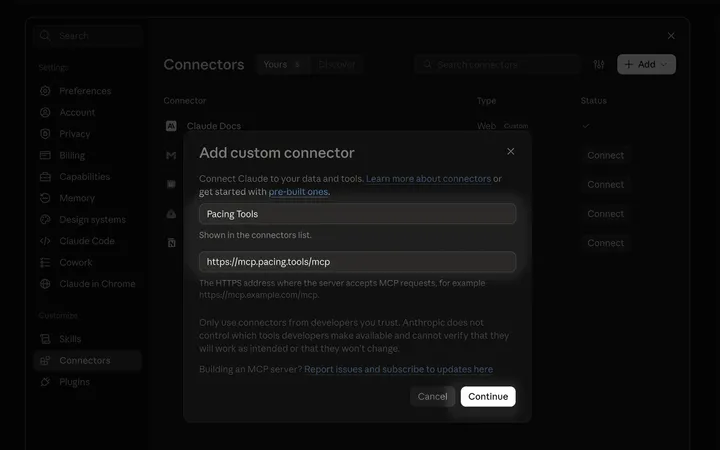720x450 pixels.
Task: Click the Status column header
Action: click(593, 101)
